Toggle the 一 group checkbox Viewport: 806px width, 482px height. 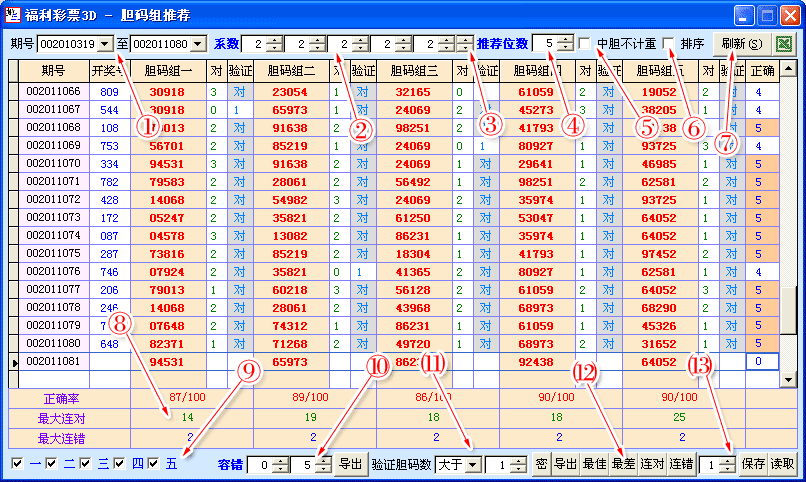tap(17, 464)
